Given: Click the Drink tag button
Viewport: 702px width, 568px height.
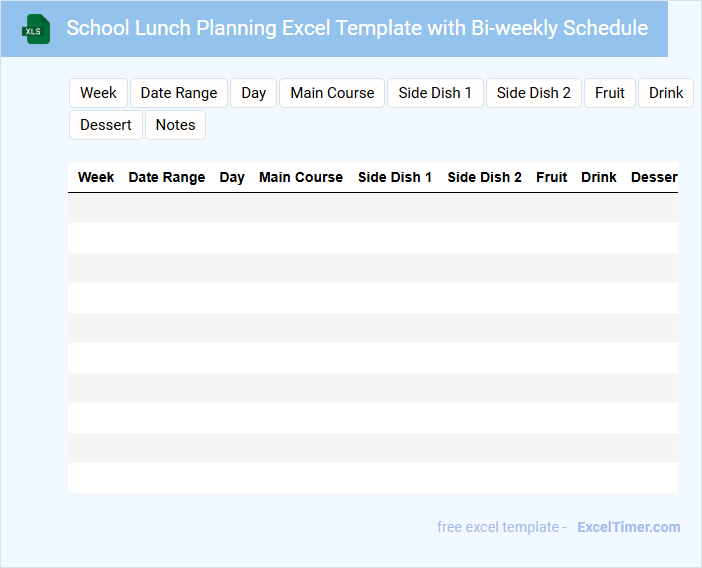Looking at the screenshot, I should [x=666, y=93].
